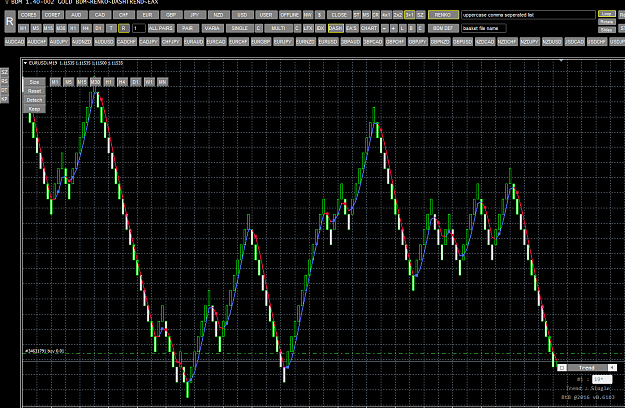Click the minus button in toolbar
The image size is (625, 408).
[x=385, y=28]
